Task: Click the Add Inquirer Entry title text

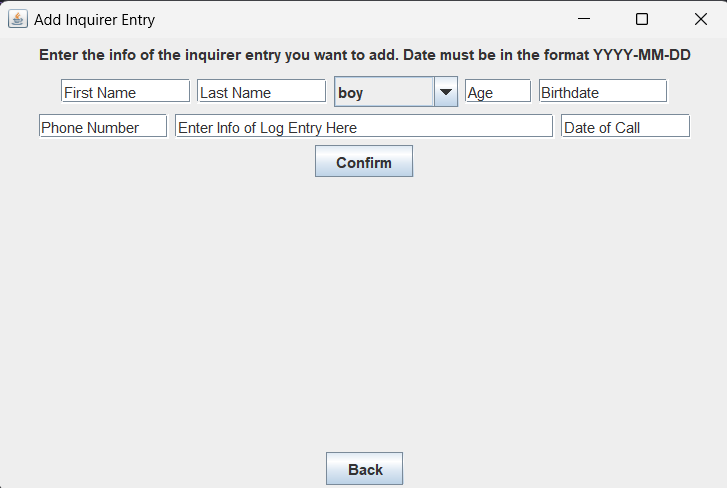Action: (95, 19)
